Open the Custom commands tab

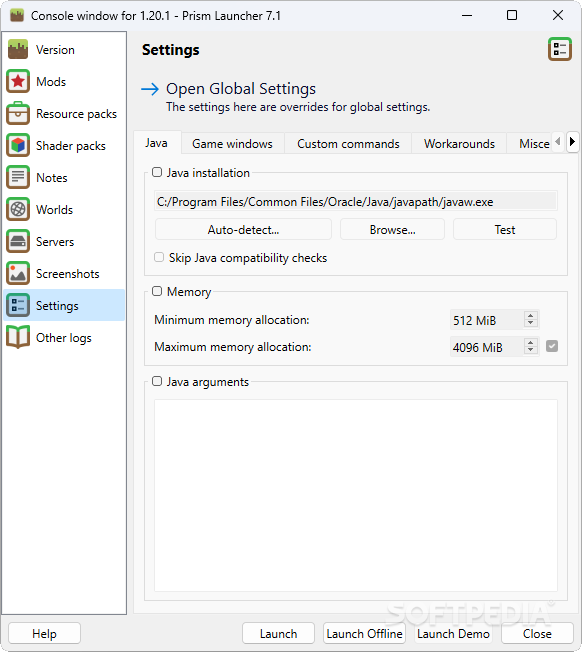348,144
